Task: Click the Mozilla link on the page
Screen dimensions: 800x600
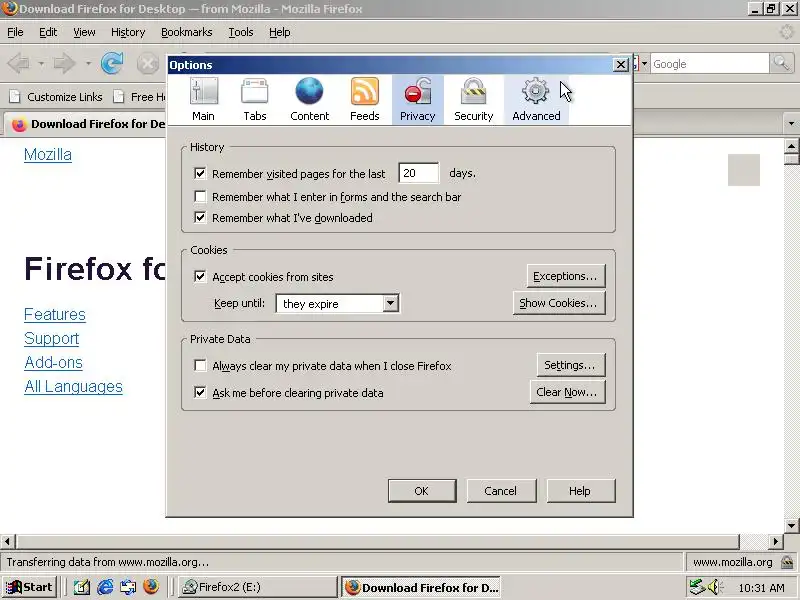Action: tap(47, 155)
